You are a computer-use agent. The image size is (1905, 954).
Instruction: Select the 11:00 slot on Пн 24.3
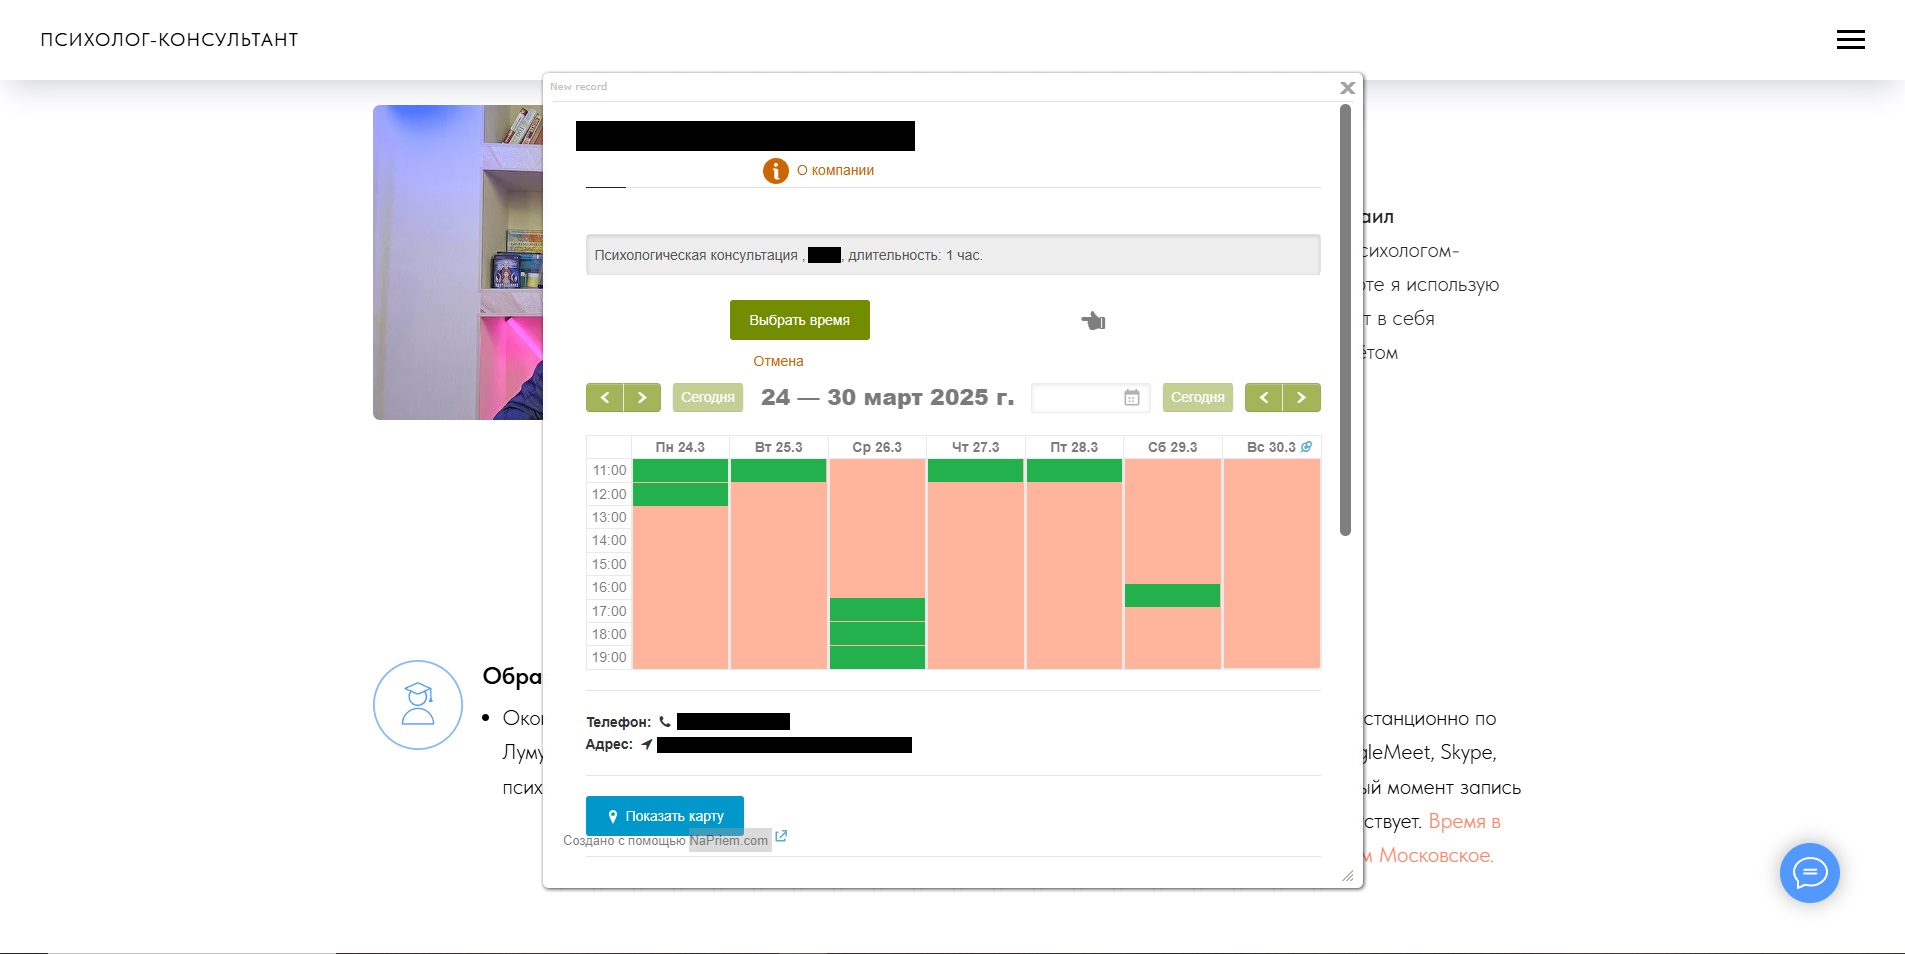click(680, 470)
